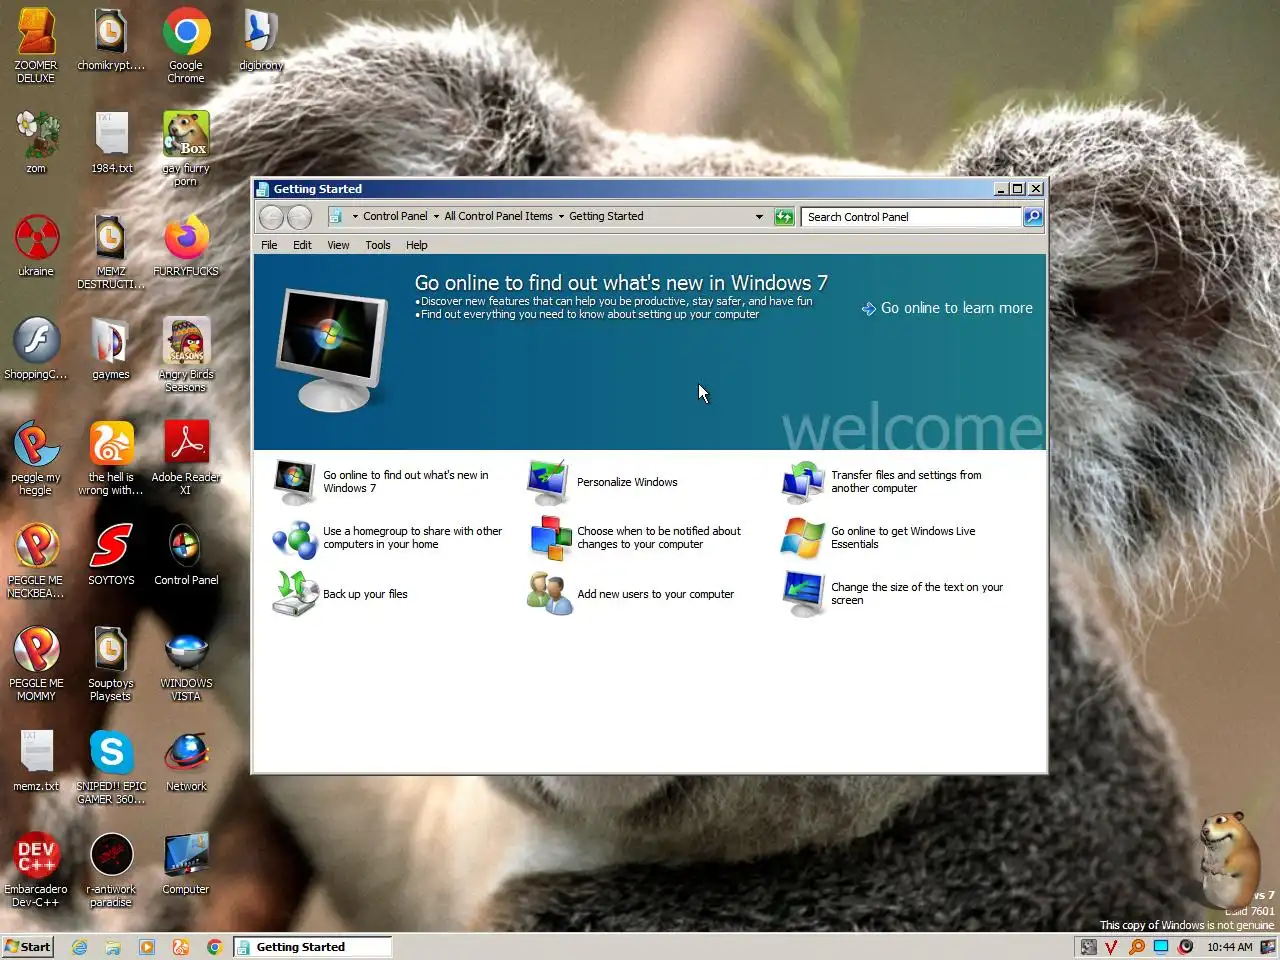
Task: Select the 1984.txt file icon
Action: point(111,142)
